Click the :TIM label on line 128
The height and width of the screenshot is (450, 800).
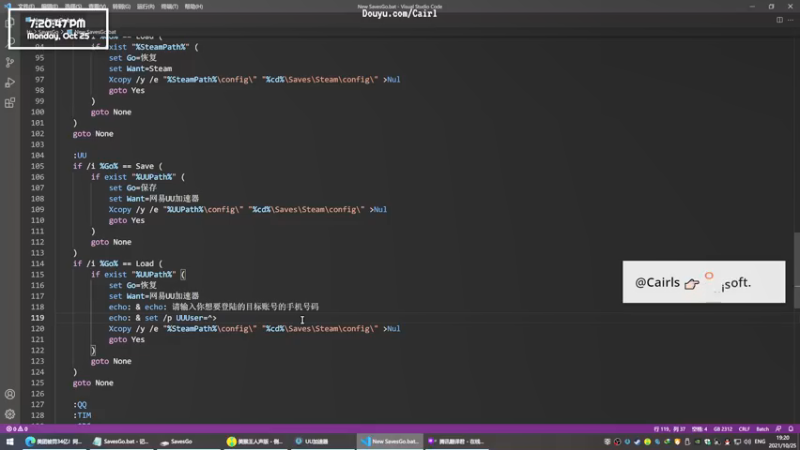coord(82,415)
